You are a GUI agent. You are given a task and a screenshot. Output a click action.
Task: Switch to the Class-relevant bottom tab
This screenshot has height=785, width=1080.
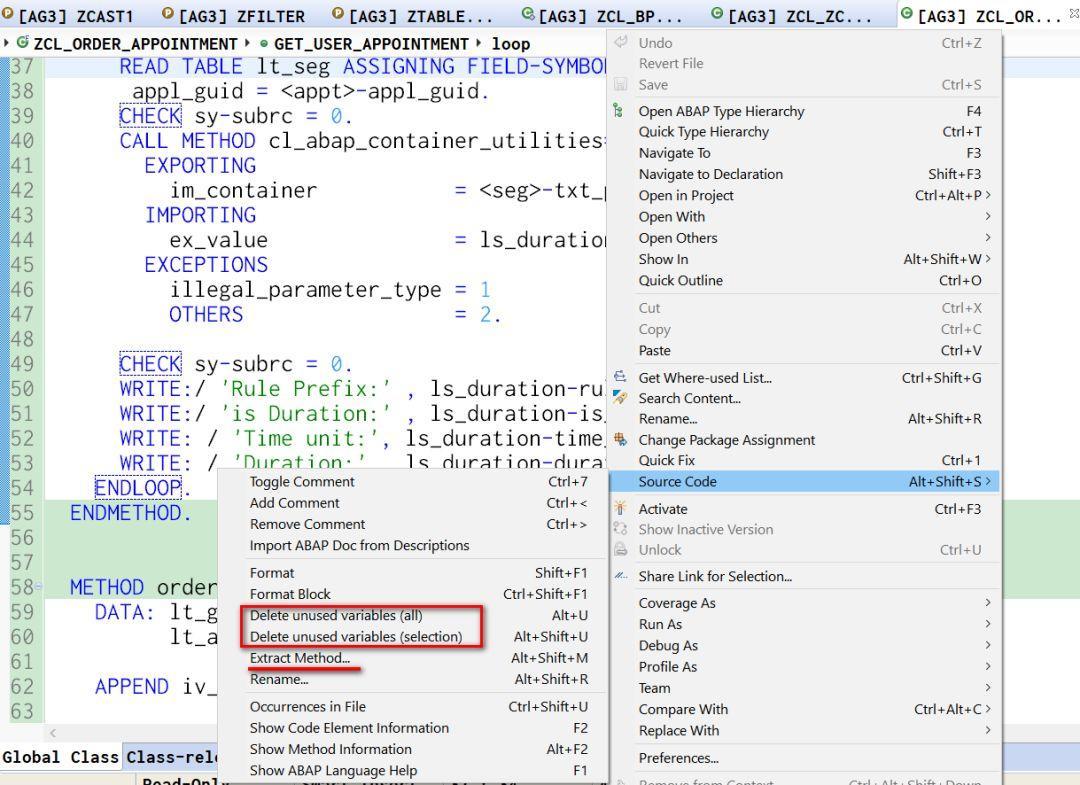pyautogui.click(x=171, y=757)
